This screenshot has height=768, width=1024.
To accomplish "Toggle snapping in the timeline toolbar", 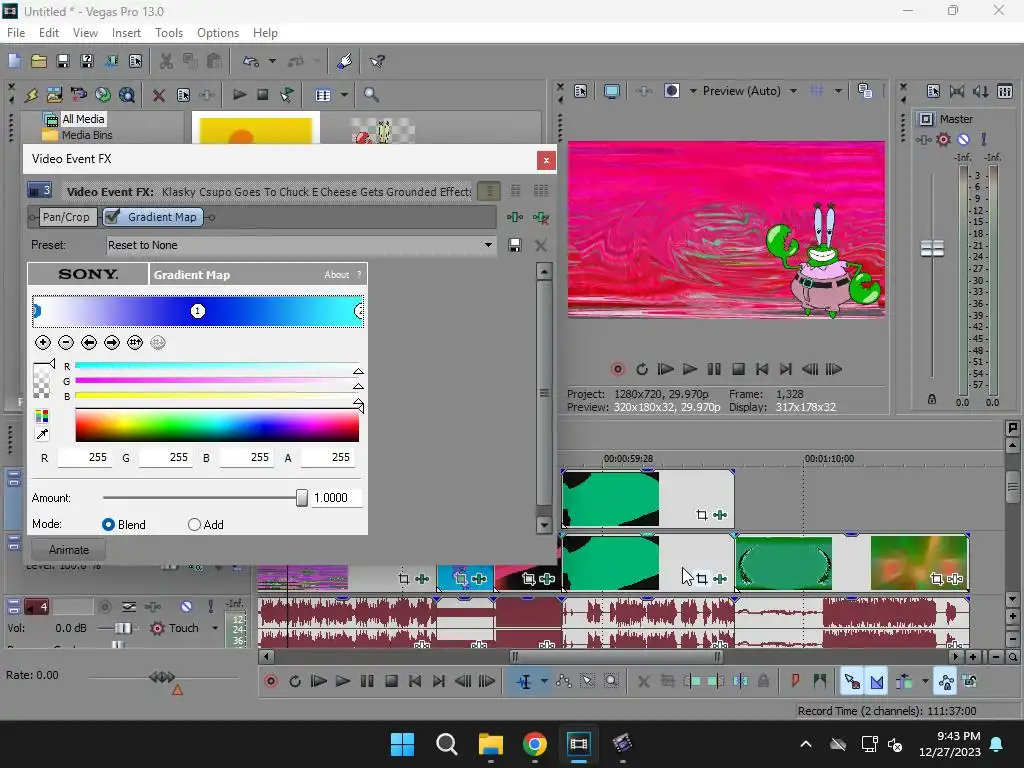I will (x=852, y=682).
